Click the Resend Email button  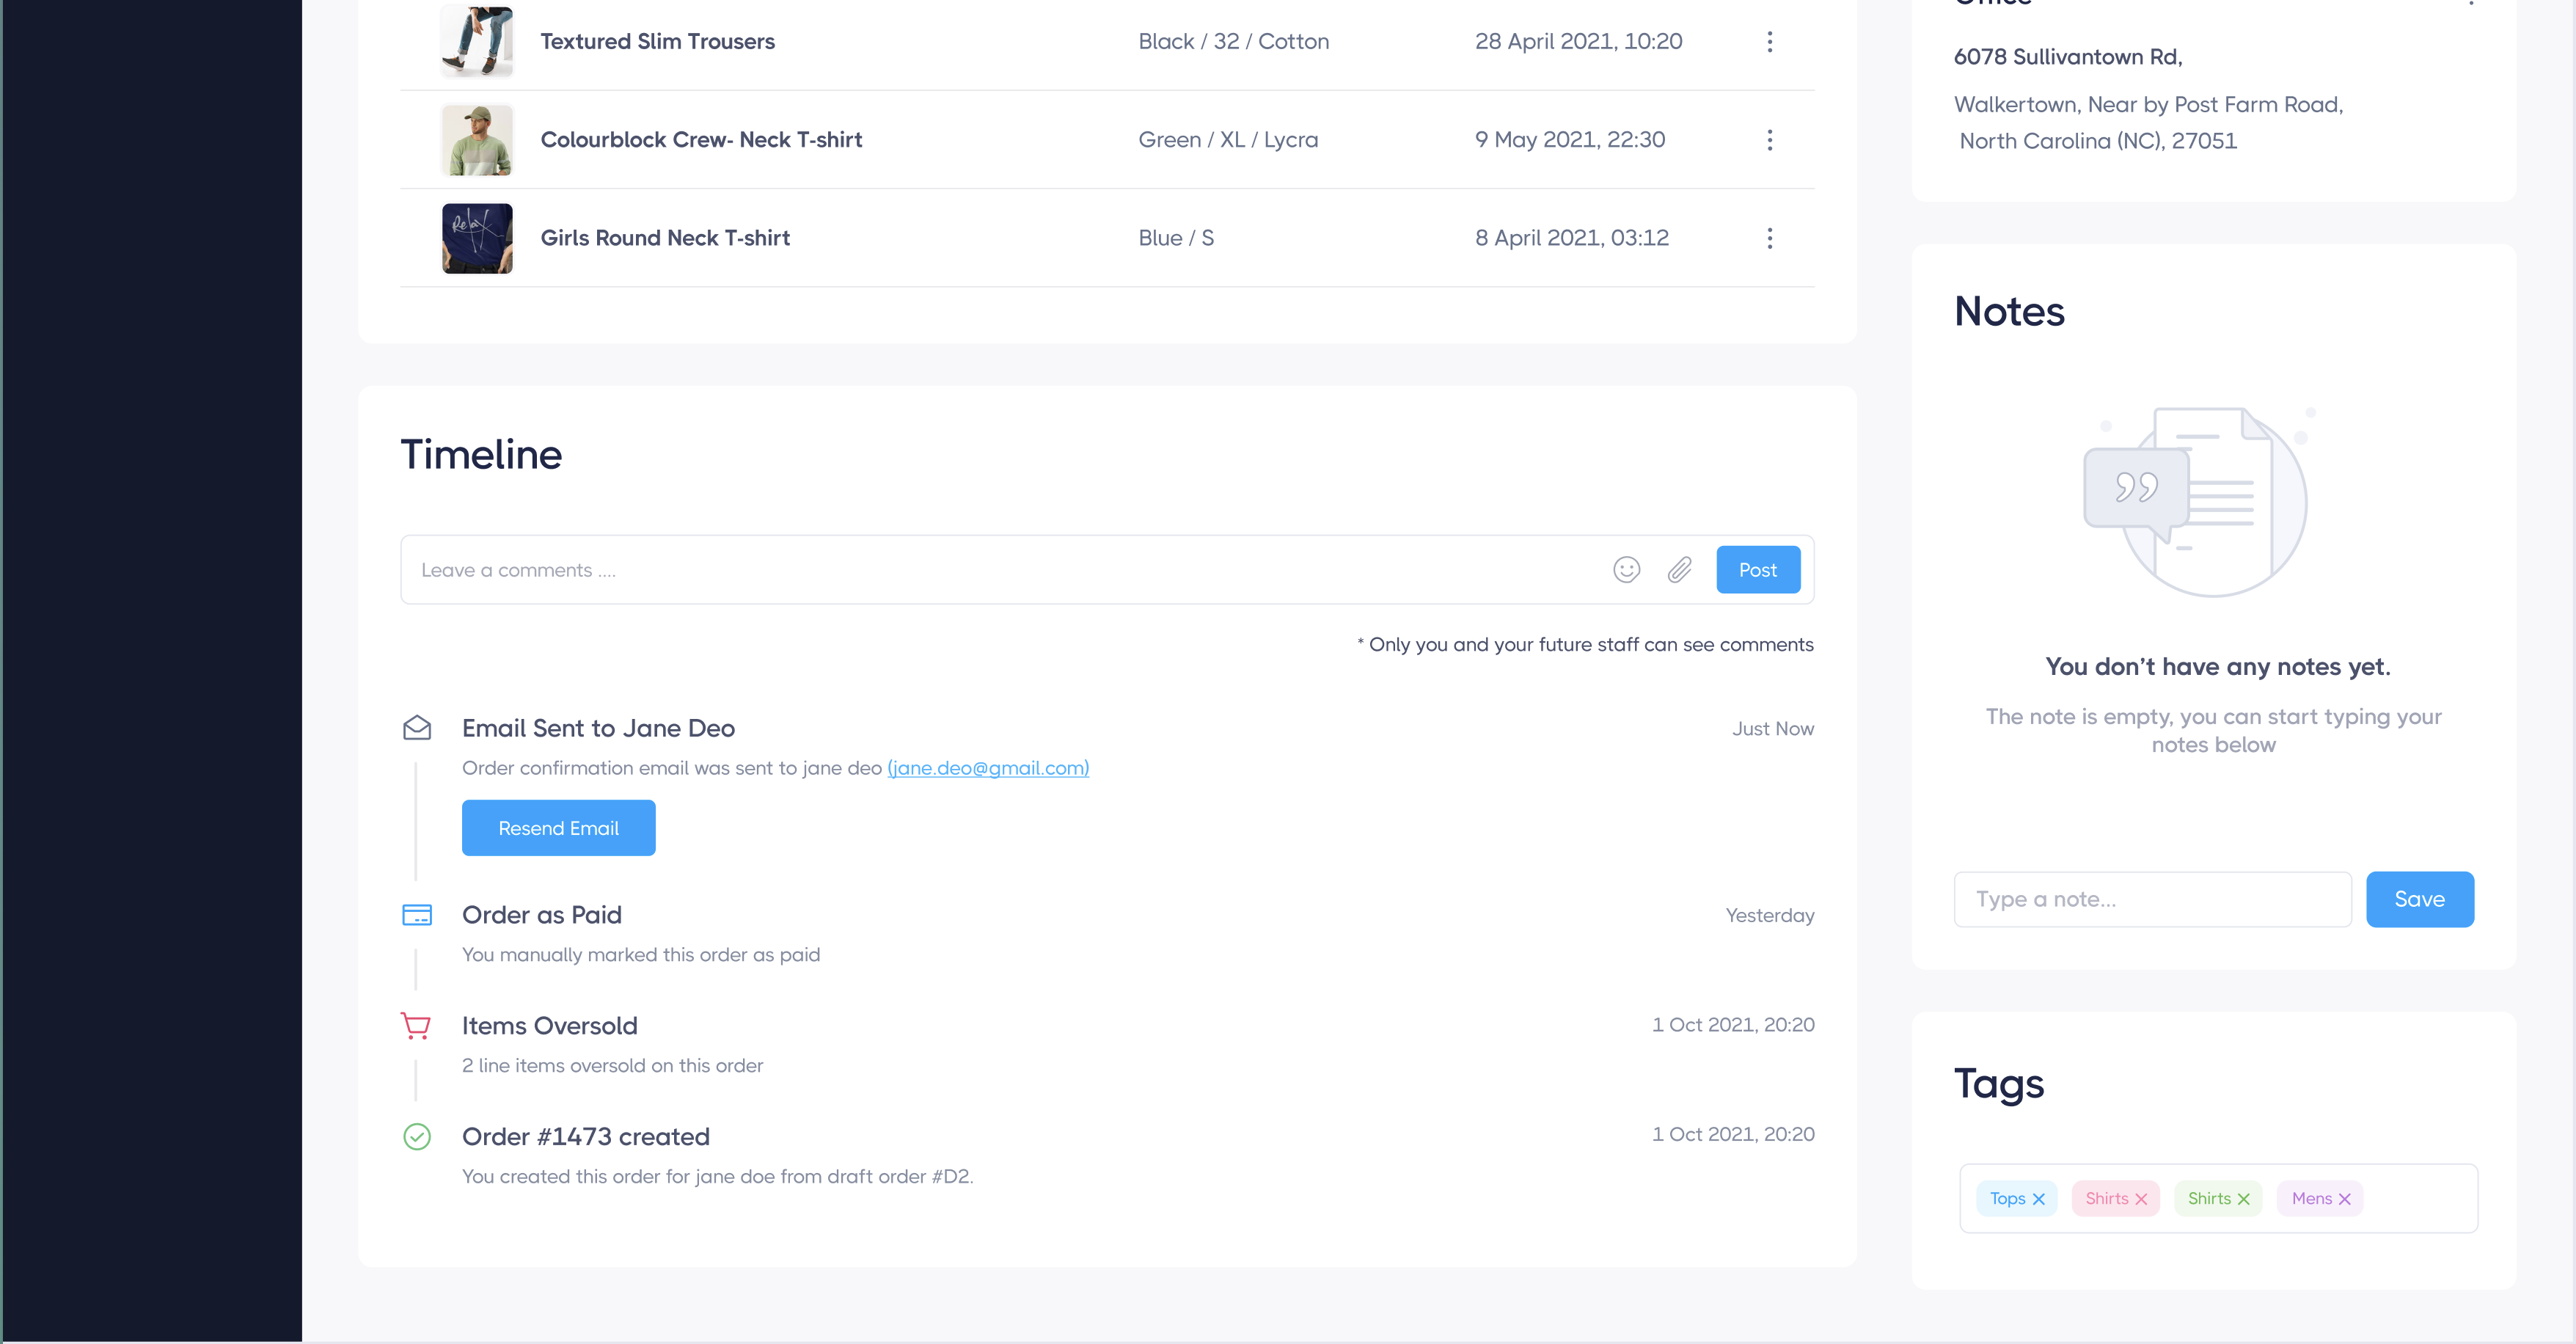558,827
